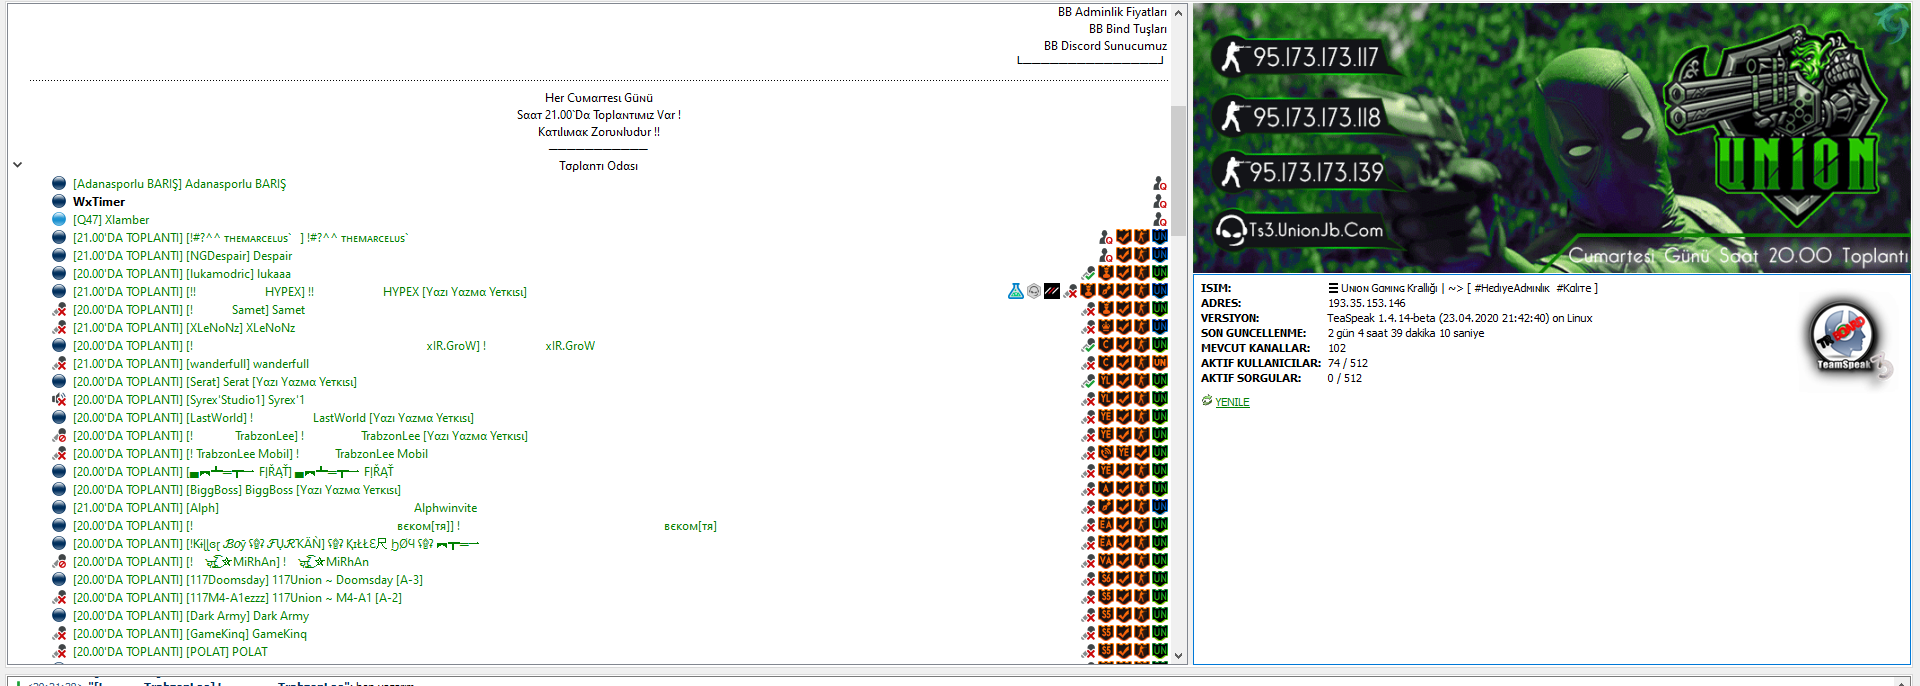The height and width of the screenshot is (686, 1920).
Task: Click the CS player badge in Despair's row
Action: (1142, 255)
